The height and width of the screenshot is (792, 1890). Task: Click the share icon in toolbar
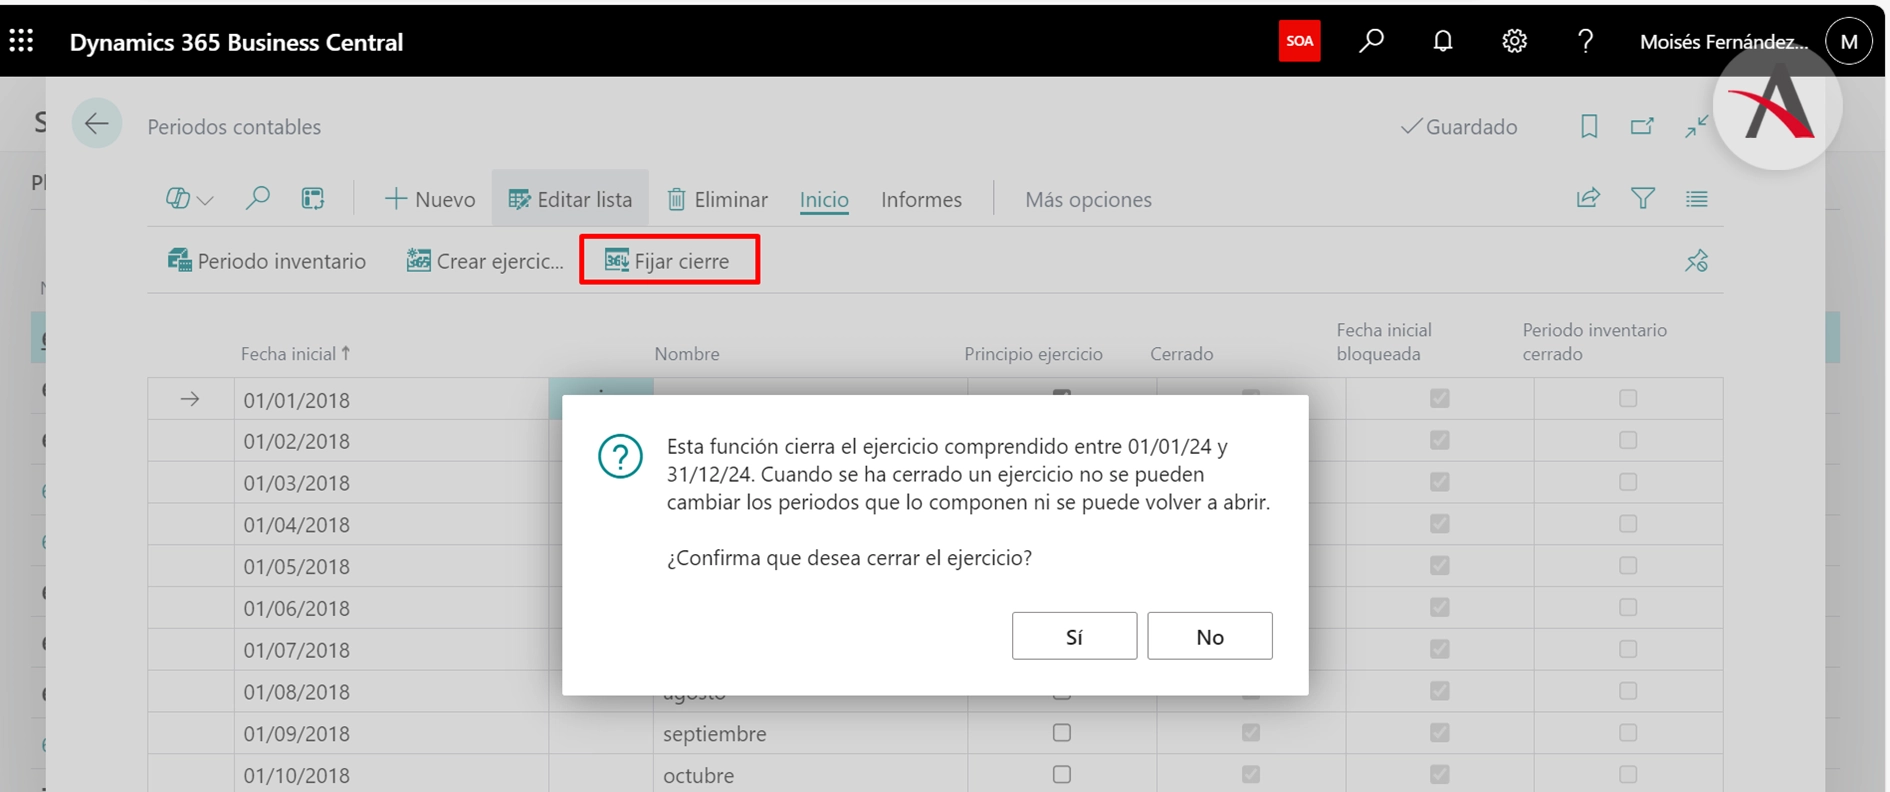pyautogui.click(x=1588, y=199)
